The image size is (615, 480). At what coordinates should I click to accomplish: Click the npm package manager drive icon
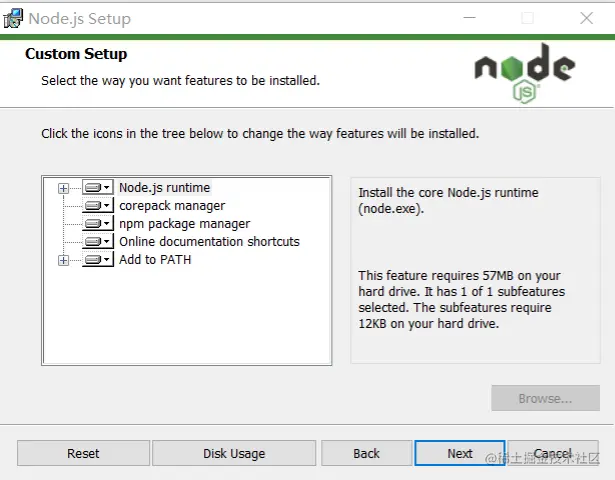point(97,224)
